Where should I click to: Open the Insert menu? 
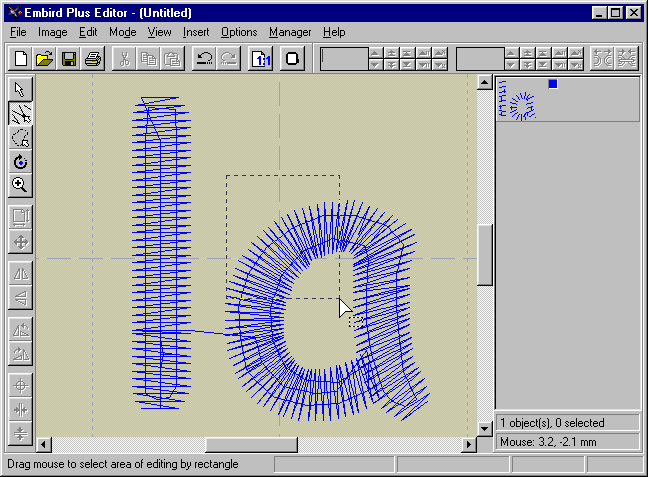[196, 32]
